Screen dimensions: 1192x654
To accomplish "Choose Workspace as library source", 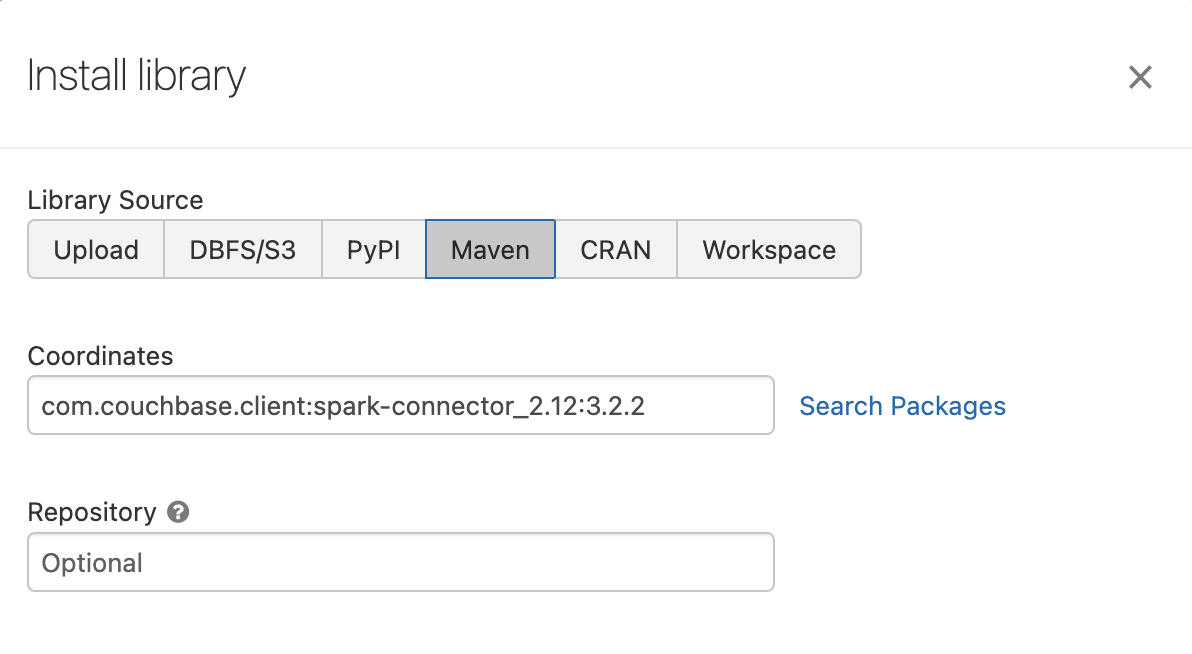I will click(x=769, y=249).
